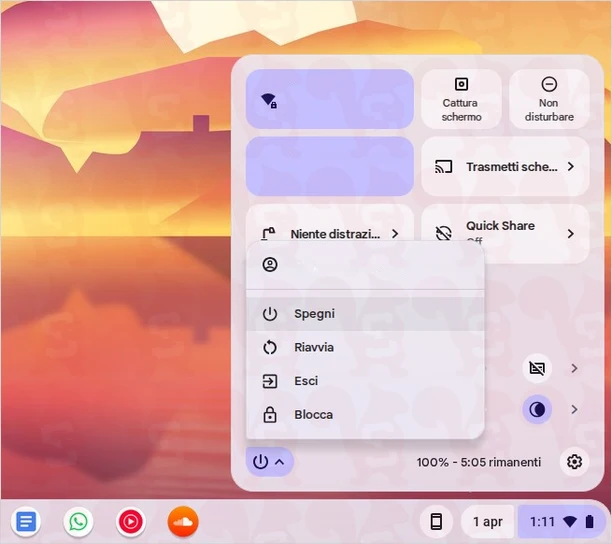Expand Niente distrazioni chevron
612x544 pixels.
tap(395, 234)
